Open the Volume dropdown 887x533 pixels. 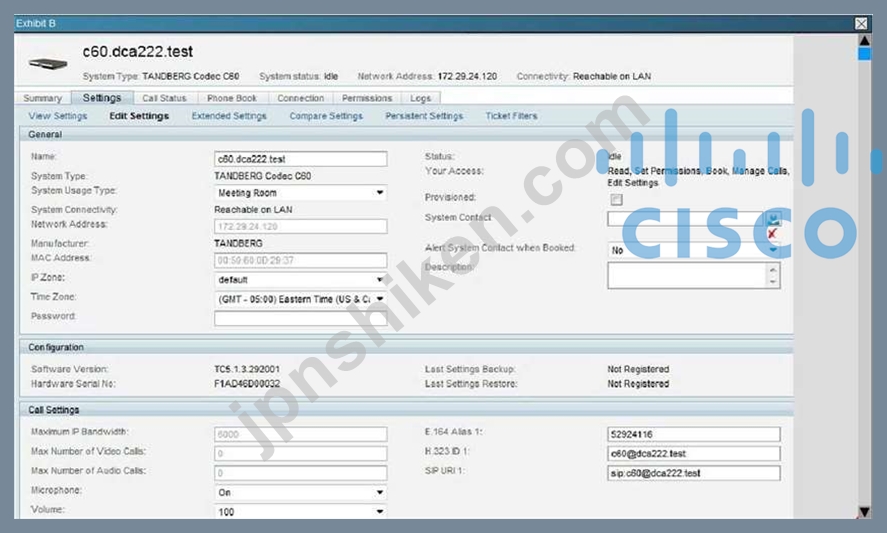coord(300,511)
